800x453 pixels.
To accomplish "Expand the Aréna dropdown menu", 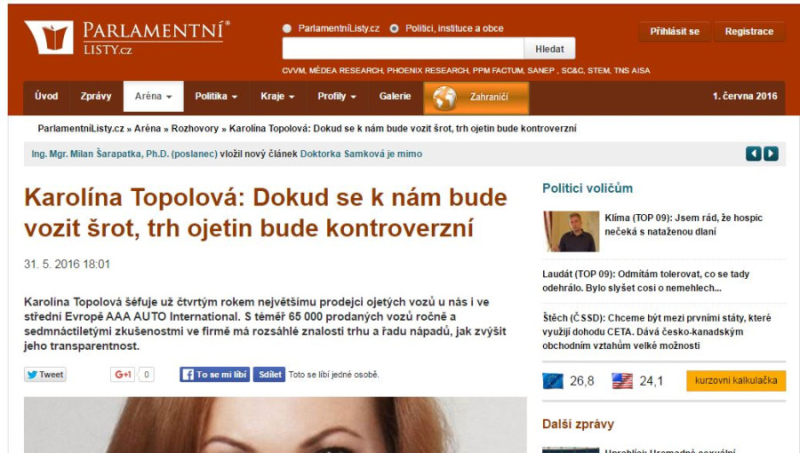I will (153, 96).
